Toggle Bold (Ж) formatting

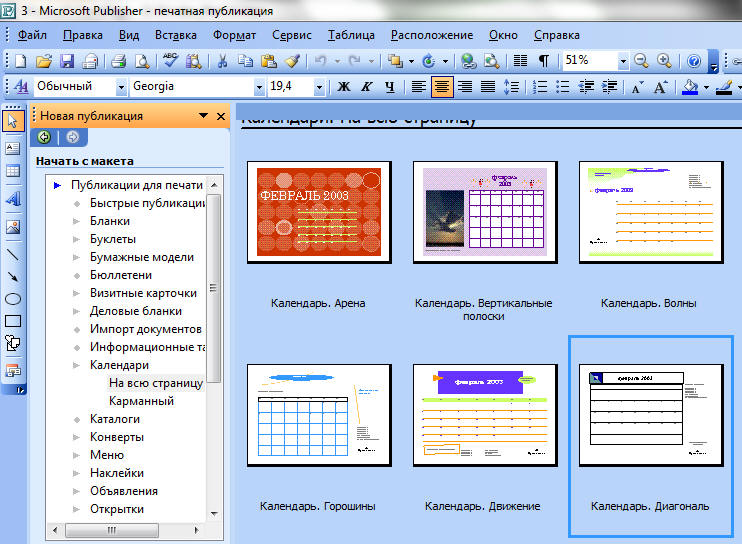click(x=344, y=87)
